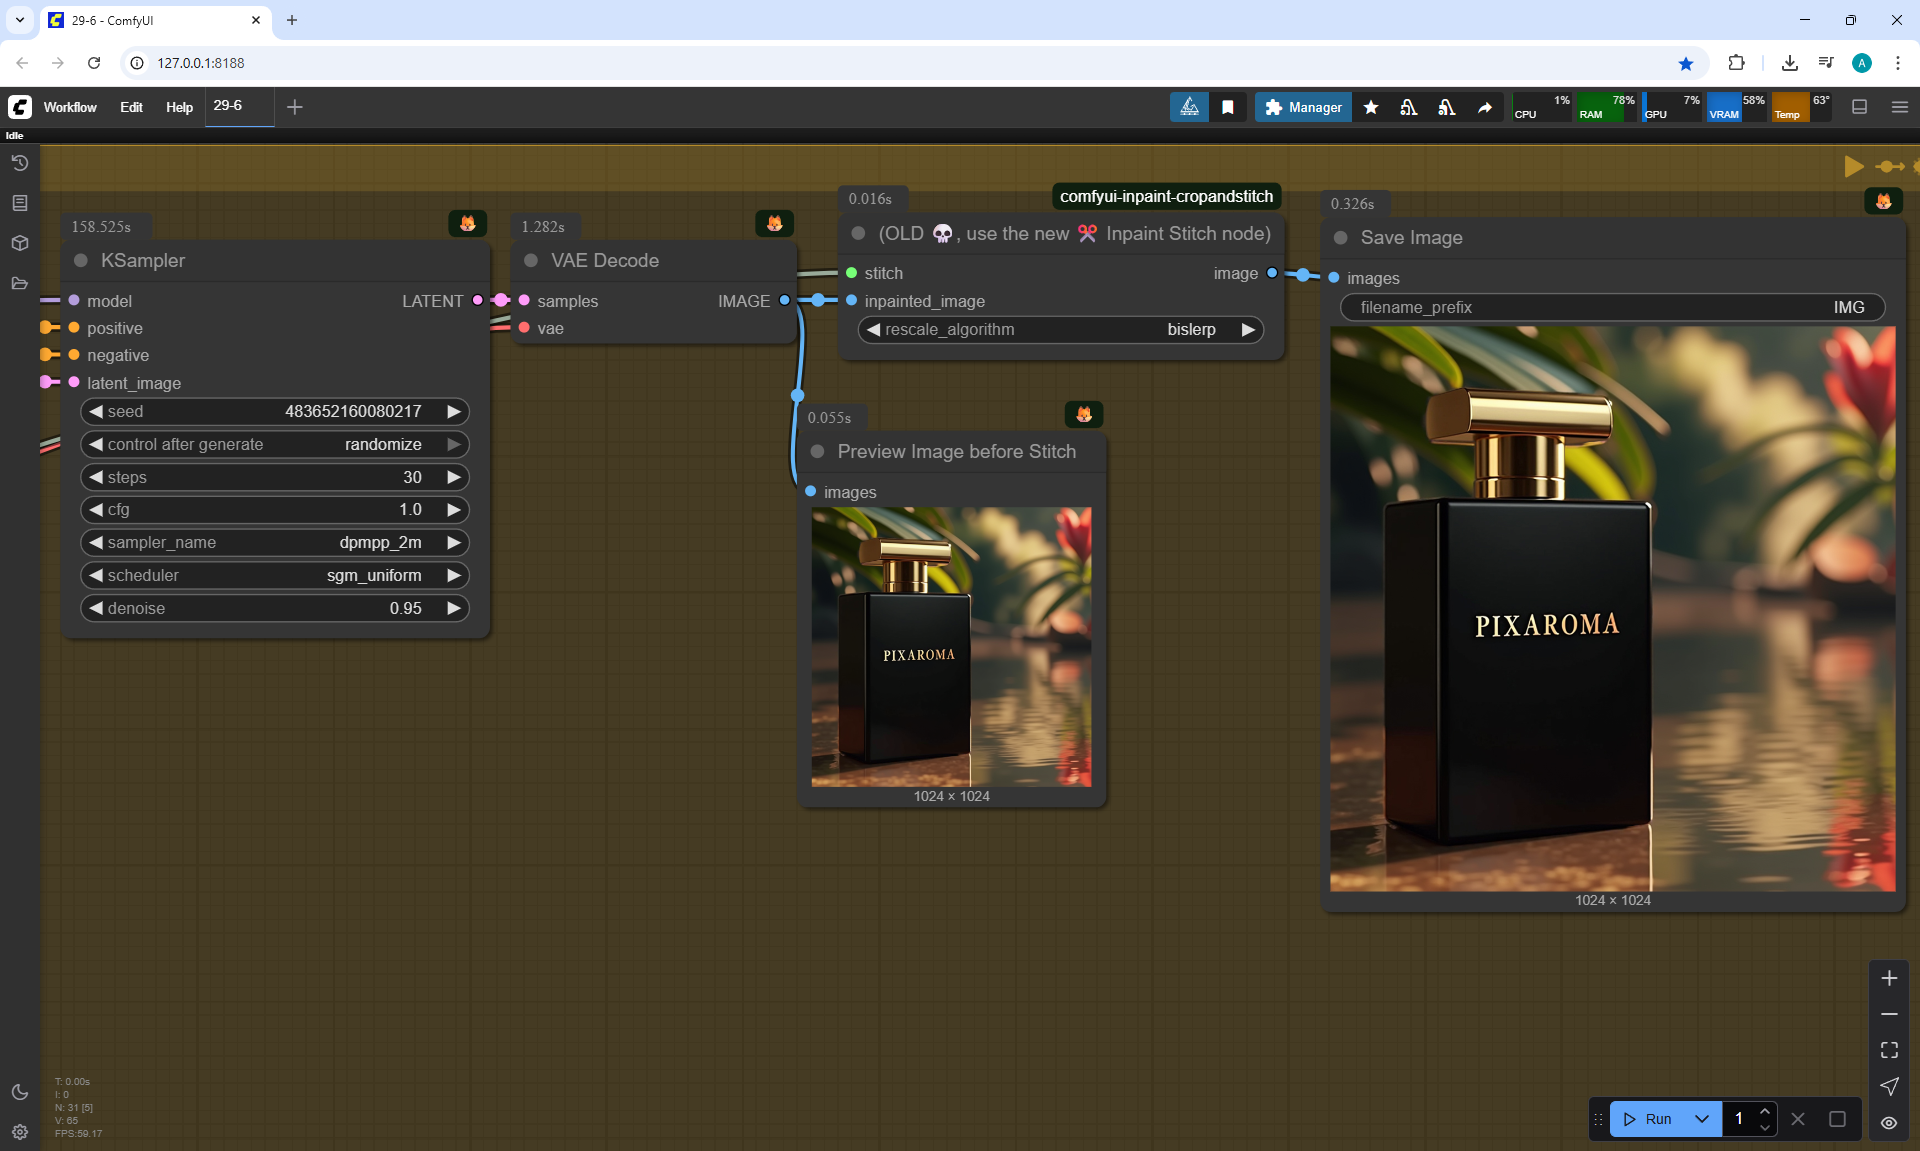The image size is (1920, 1151).
Task: Click the Manager button
Action: [x=1303, y=107]
